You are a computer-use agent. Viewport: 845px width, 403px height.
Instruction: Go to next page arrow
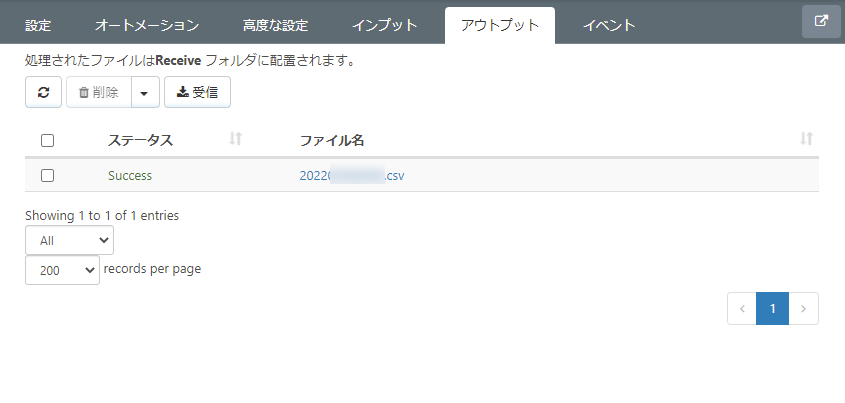point(804,309)
